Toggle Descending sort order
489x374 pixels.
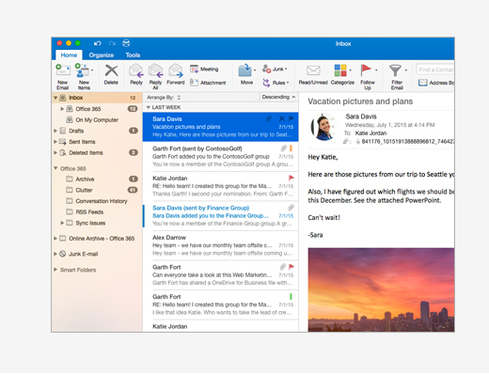click(x=279, y=97)
